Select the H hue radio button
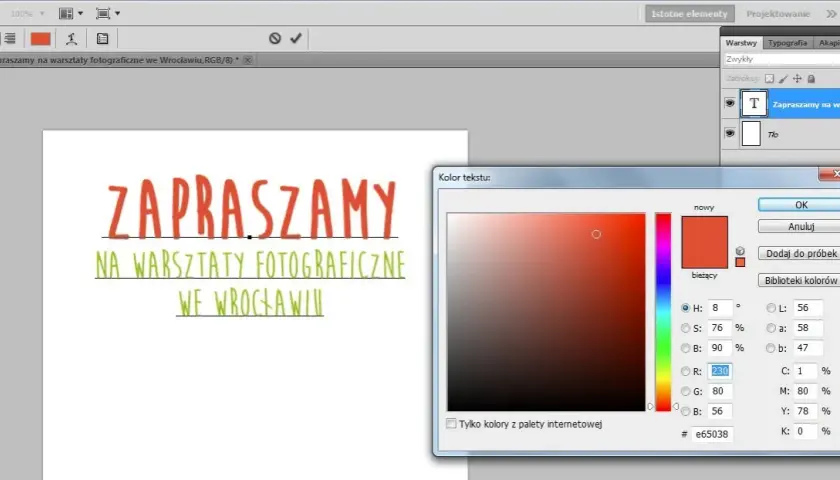The width and height of the screenshot is (840, 480). coord(685,308)
